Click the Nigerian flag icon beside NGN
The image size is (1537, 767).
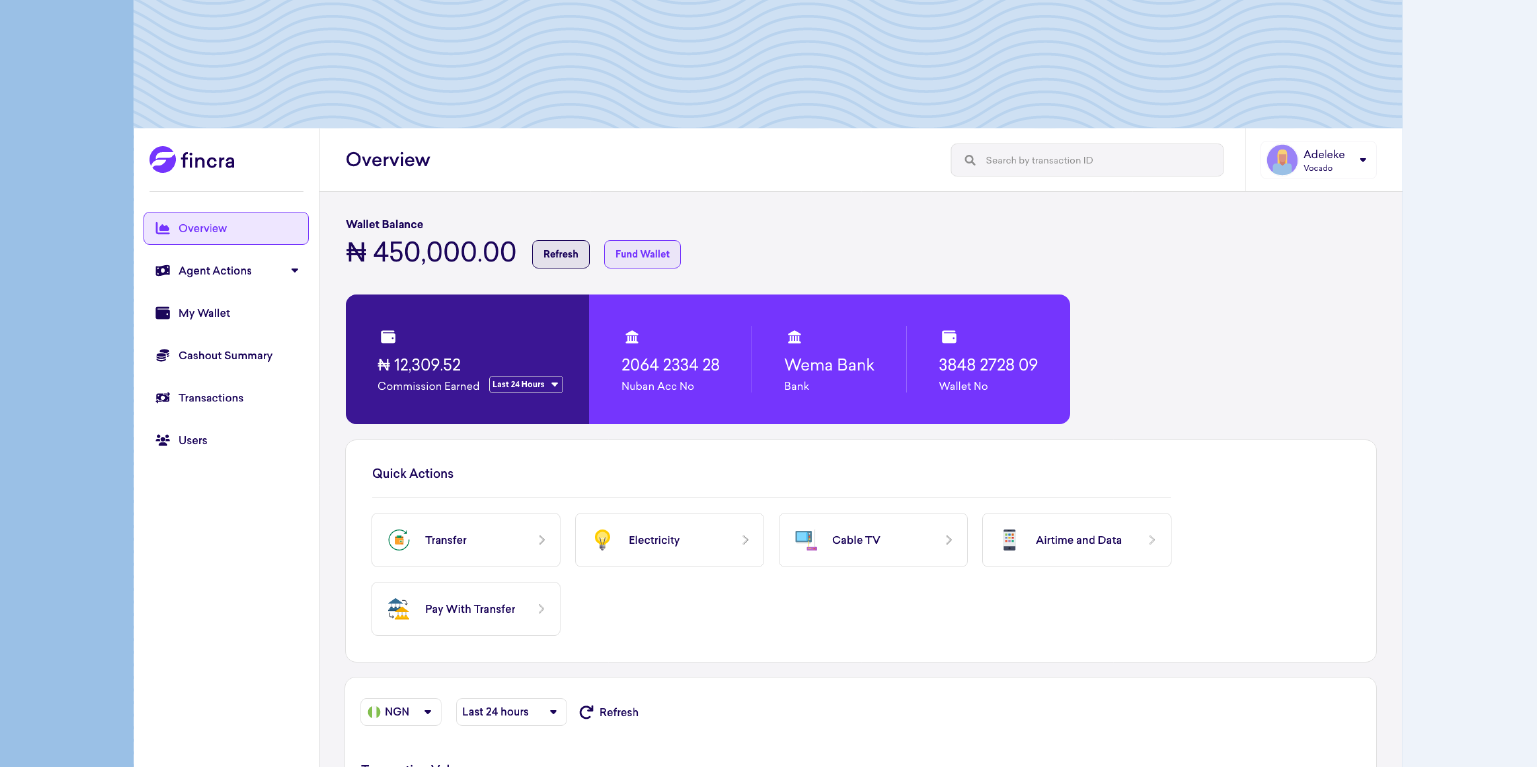pos(374,712)
